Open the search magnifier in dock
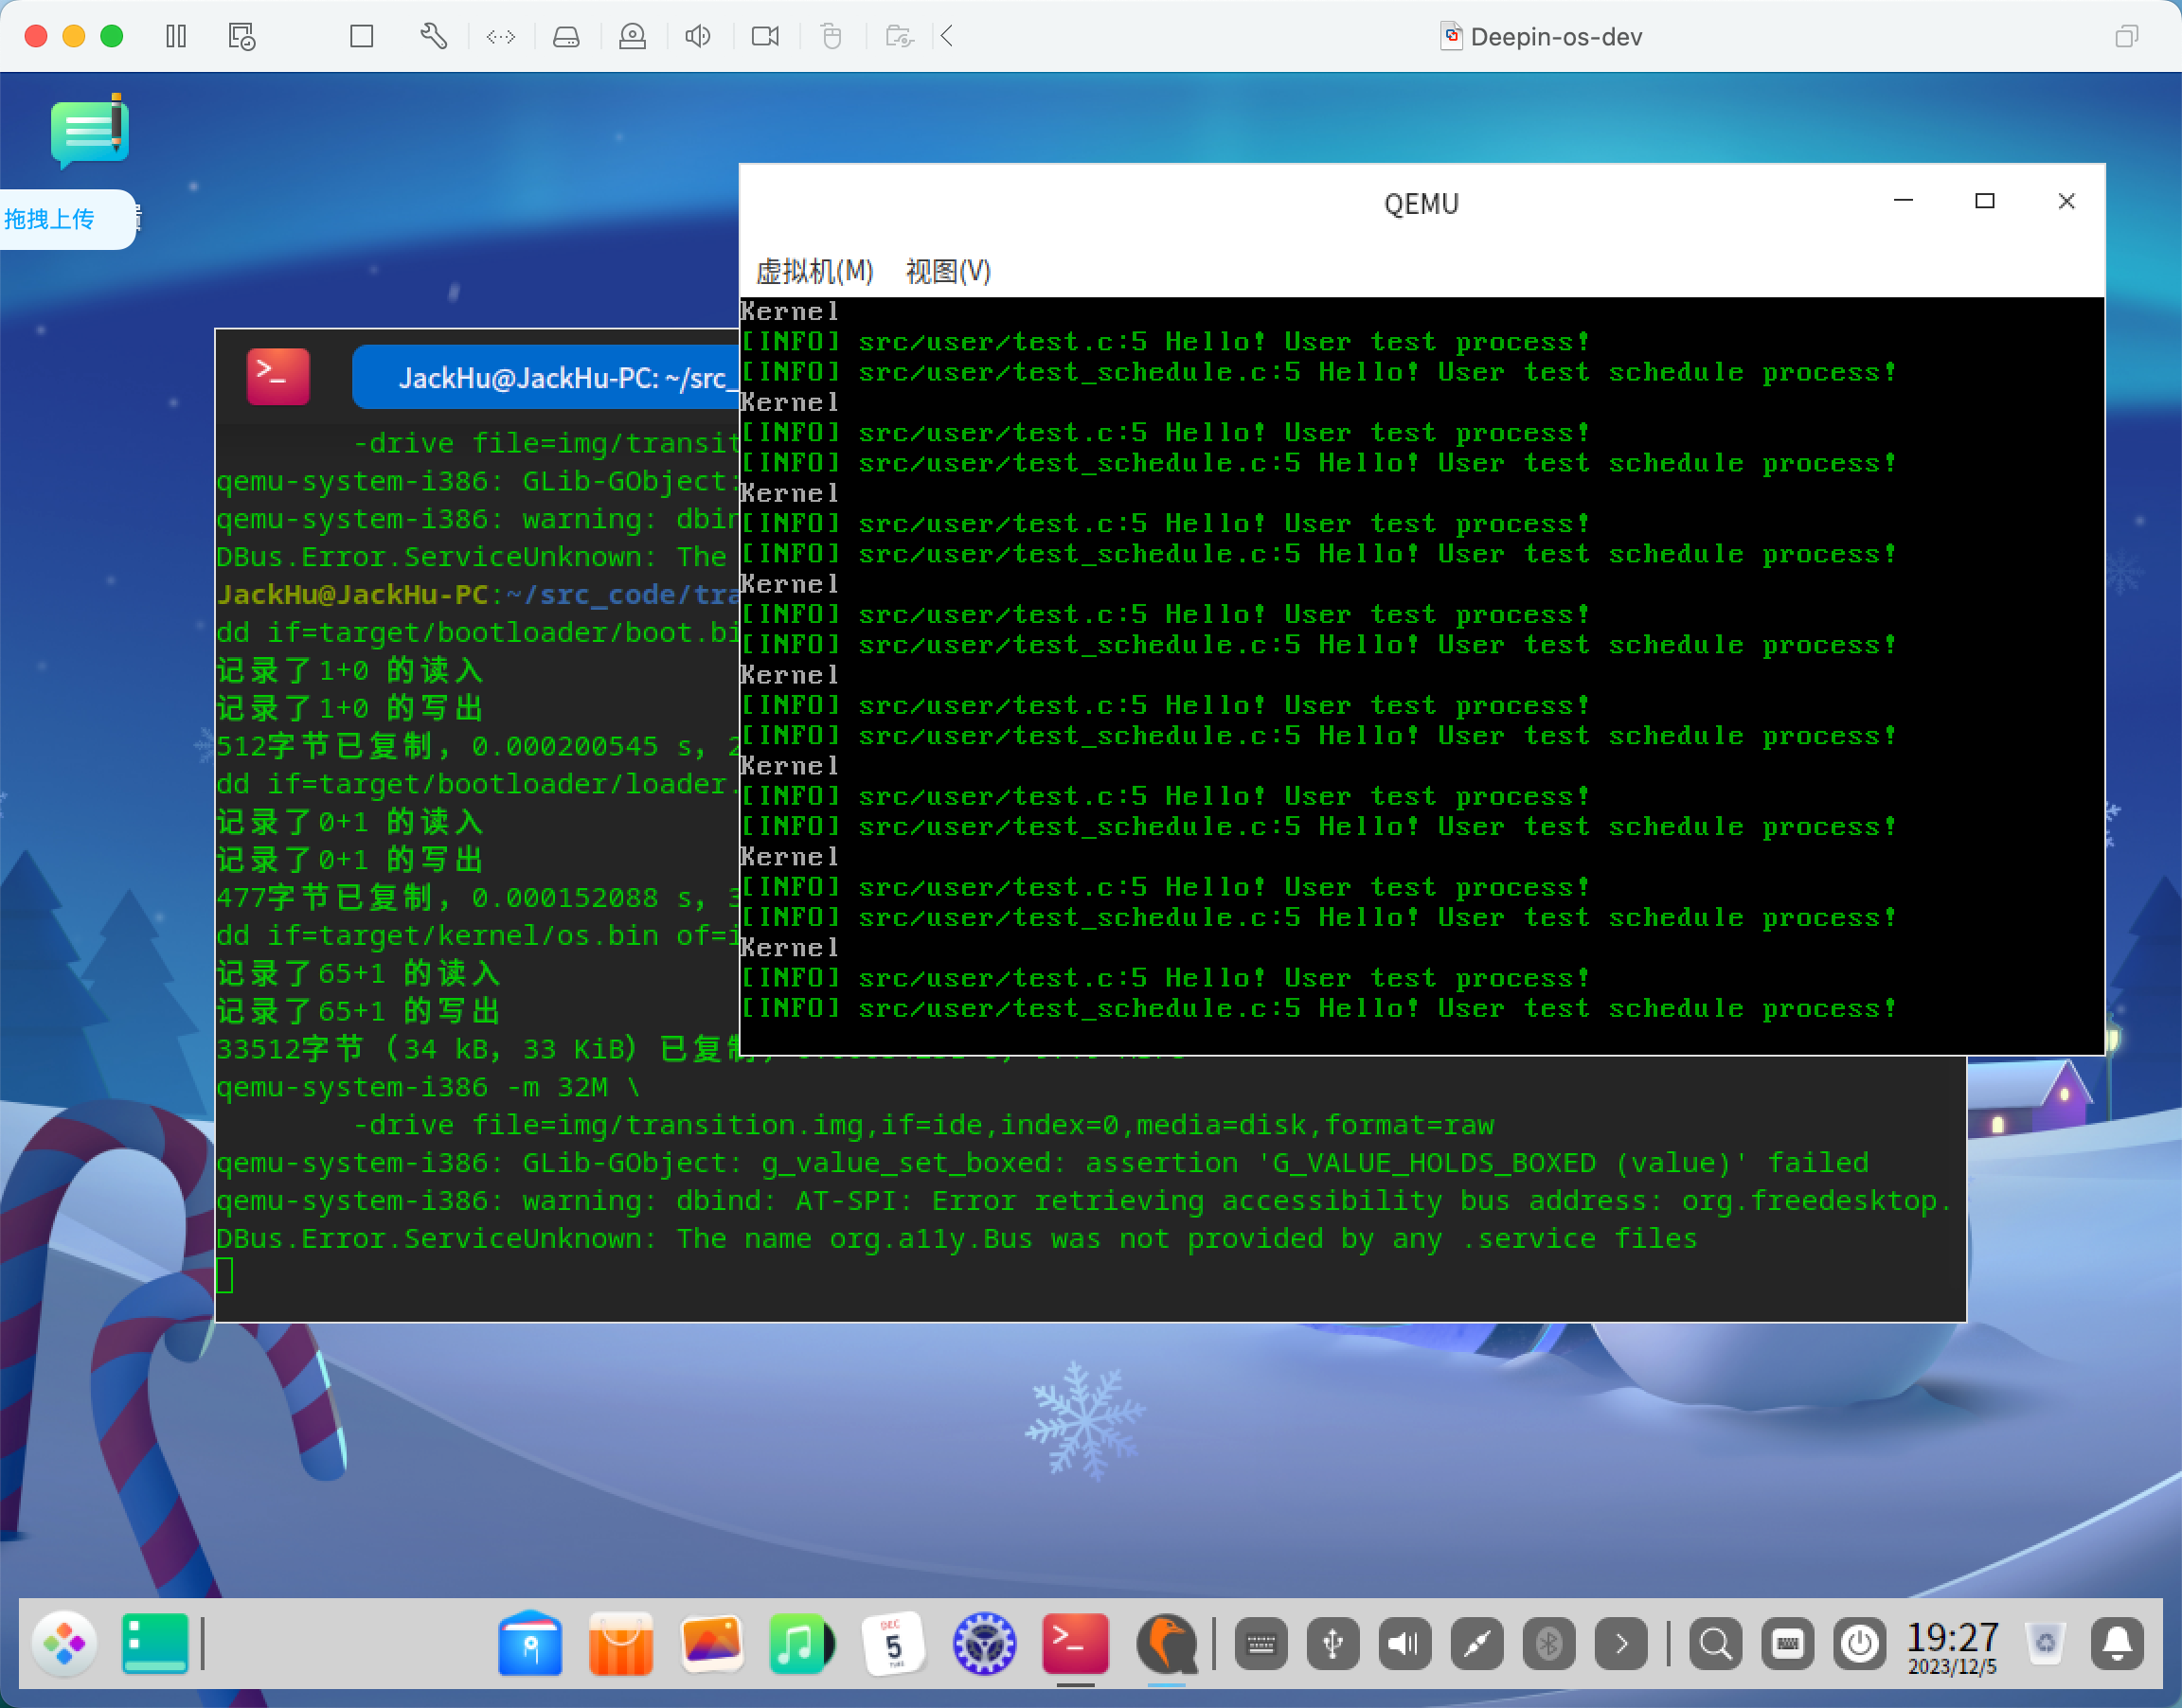 click(1716, 1644)
